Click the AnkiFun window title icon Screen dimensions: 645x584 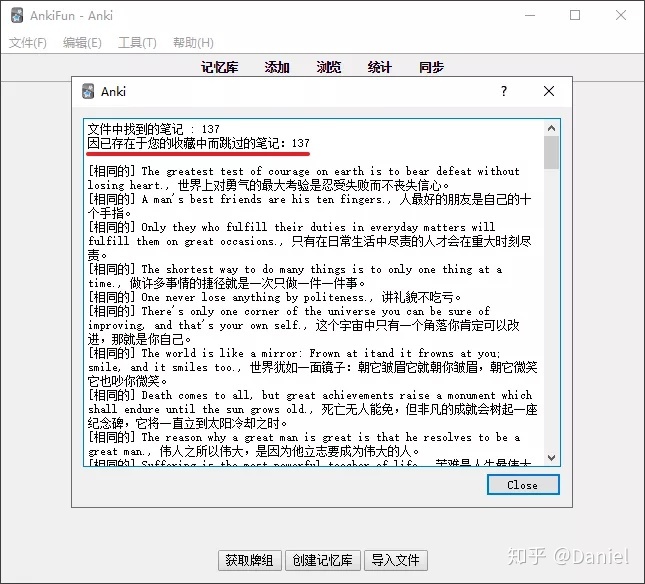tap(17, 15)
